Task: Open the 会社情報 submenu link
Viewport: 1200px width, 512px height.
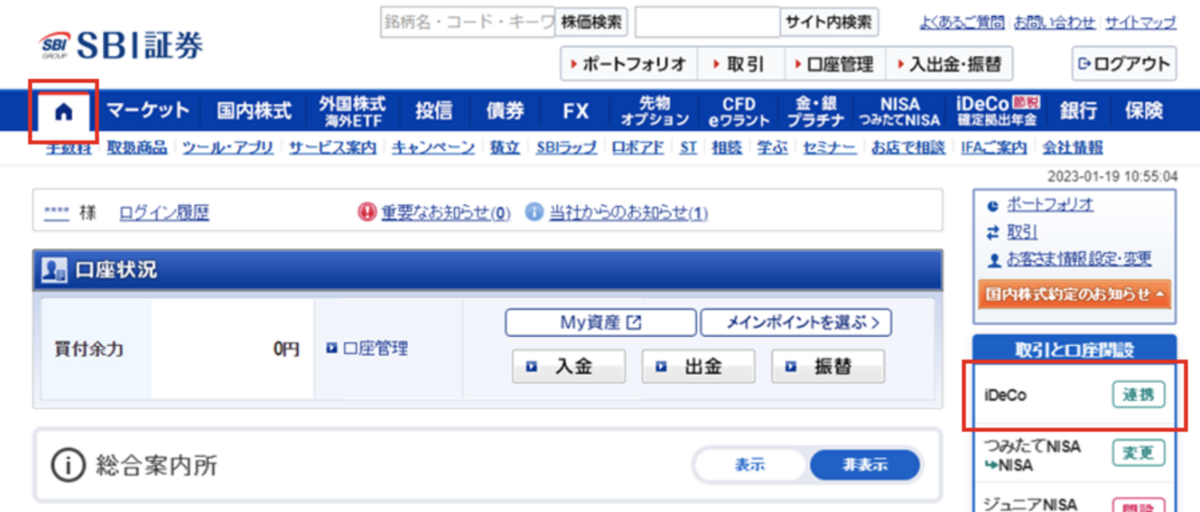Action: tap(1072, 147)
